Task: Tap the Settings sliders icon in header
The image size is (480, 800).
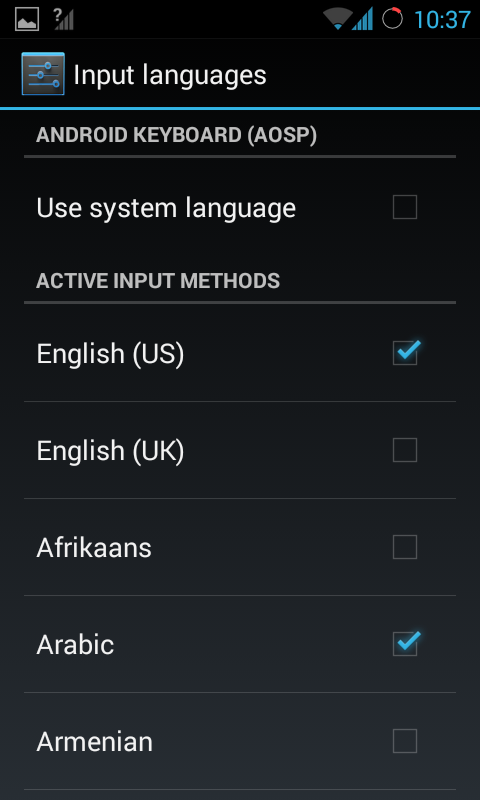Action: (43, 73)
